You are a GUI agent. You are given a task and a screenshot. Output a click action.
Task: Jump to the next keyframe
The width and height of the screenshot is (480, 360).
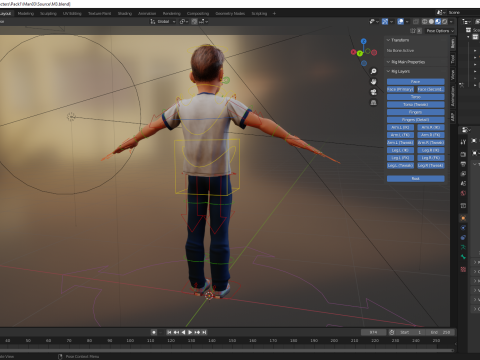(x=197, y=332)
